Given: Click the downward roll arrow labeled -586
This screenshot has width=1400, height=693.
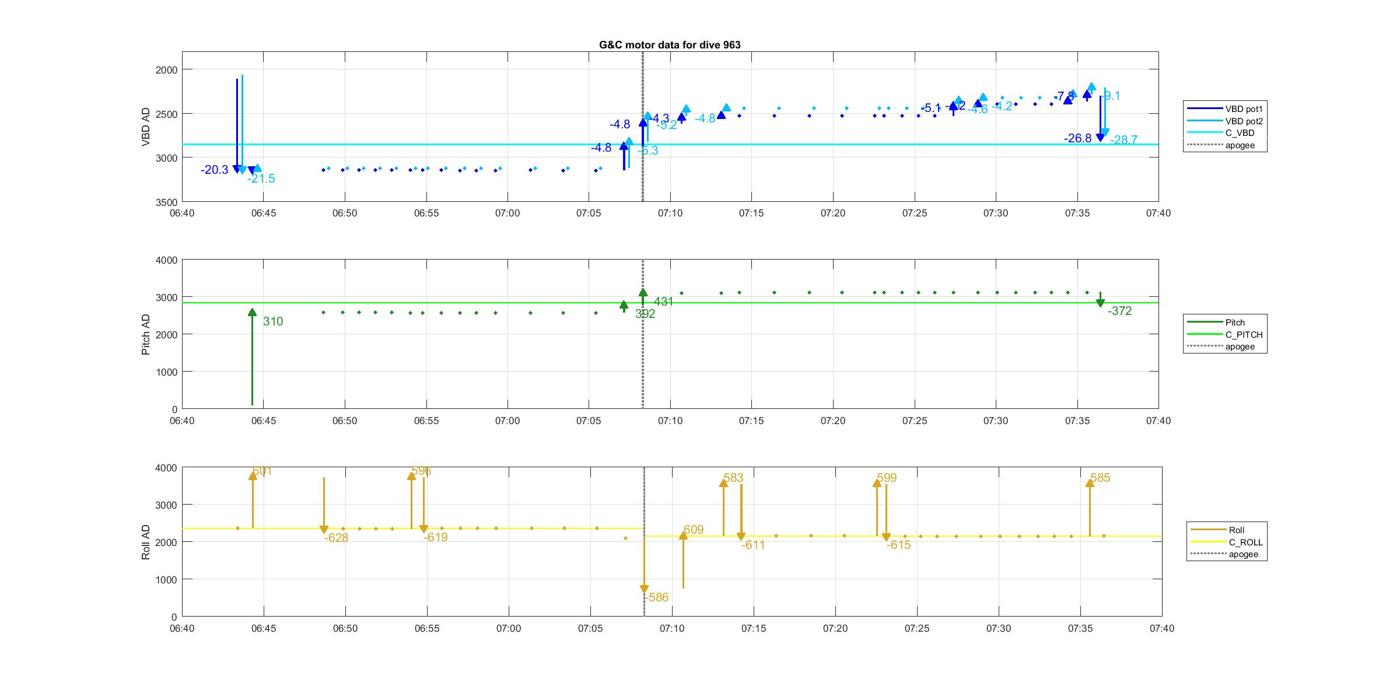Looking at the screenshot, I should pyautogui.click(x=644, y=563).
